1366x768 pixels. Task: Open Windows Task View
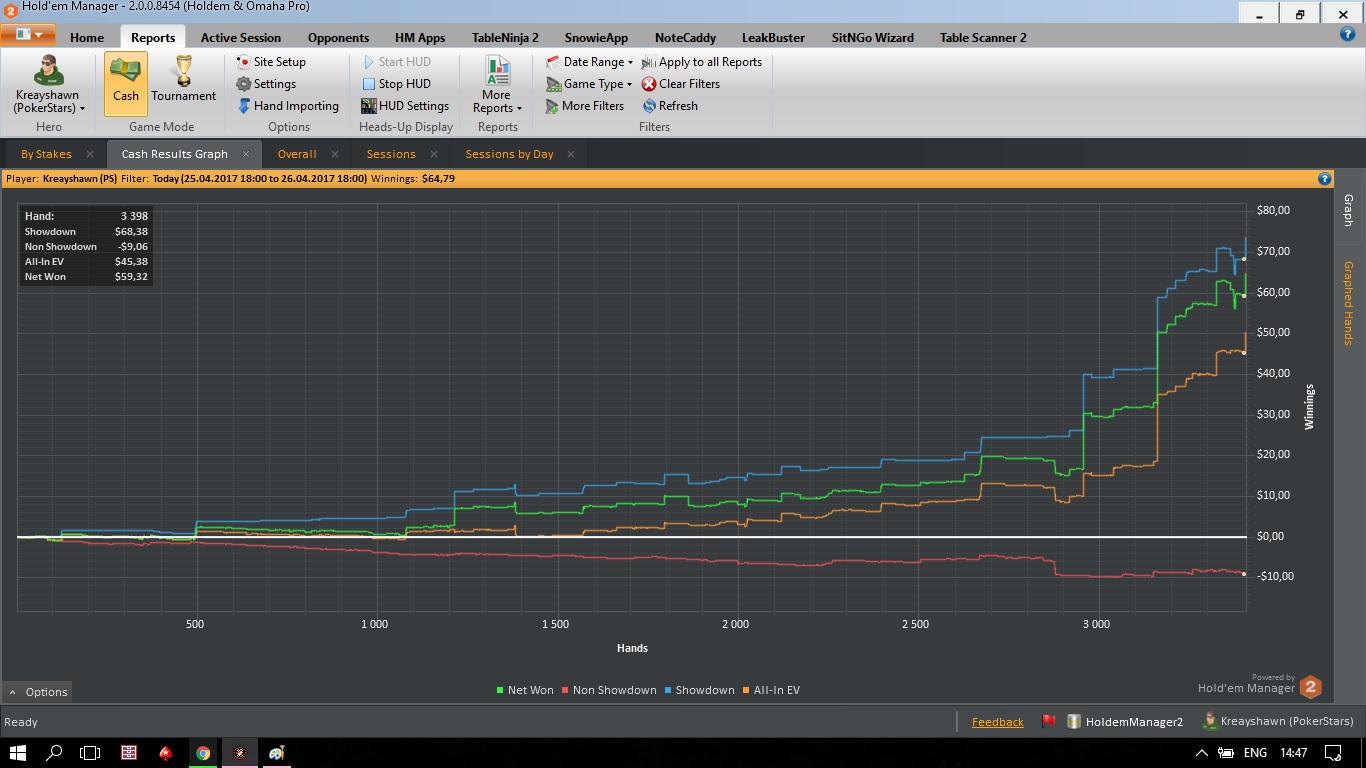pos(91,752)
